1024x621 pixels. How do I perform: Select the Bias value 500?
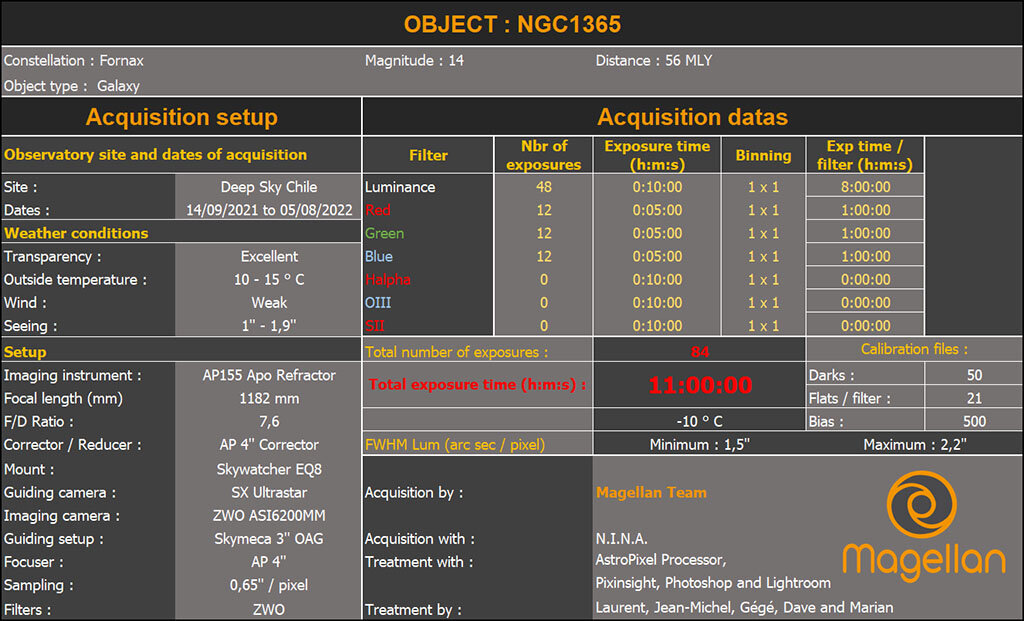click(x=974, y=422)
